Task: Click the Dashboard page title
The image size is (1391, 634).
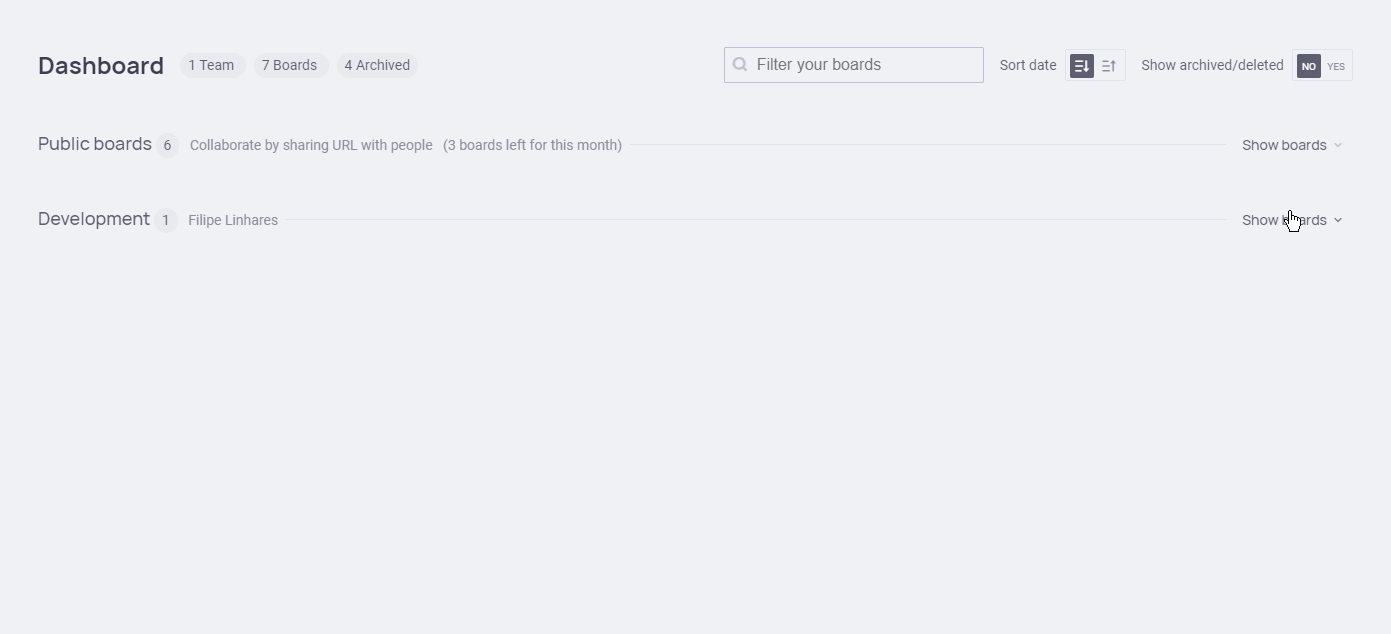Action: tap(101, 66)
